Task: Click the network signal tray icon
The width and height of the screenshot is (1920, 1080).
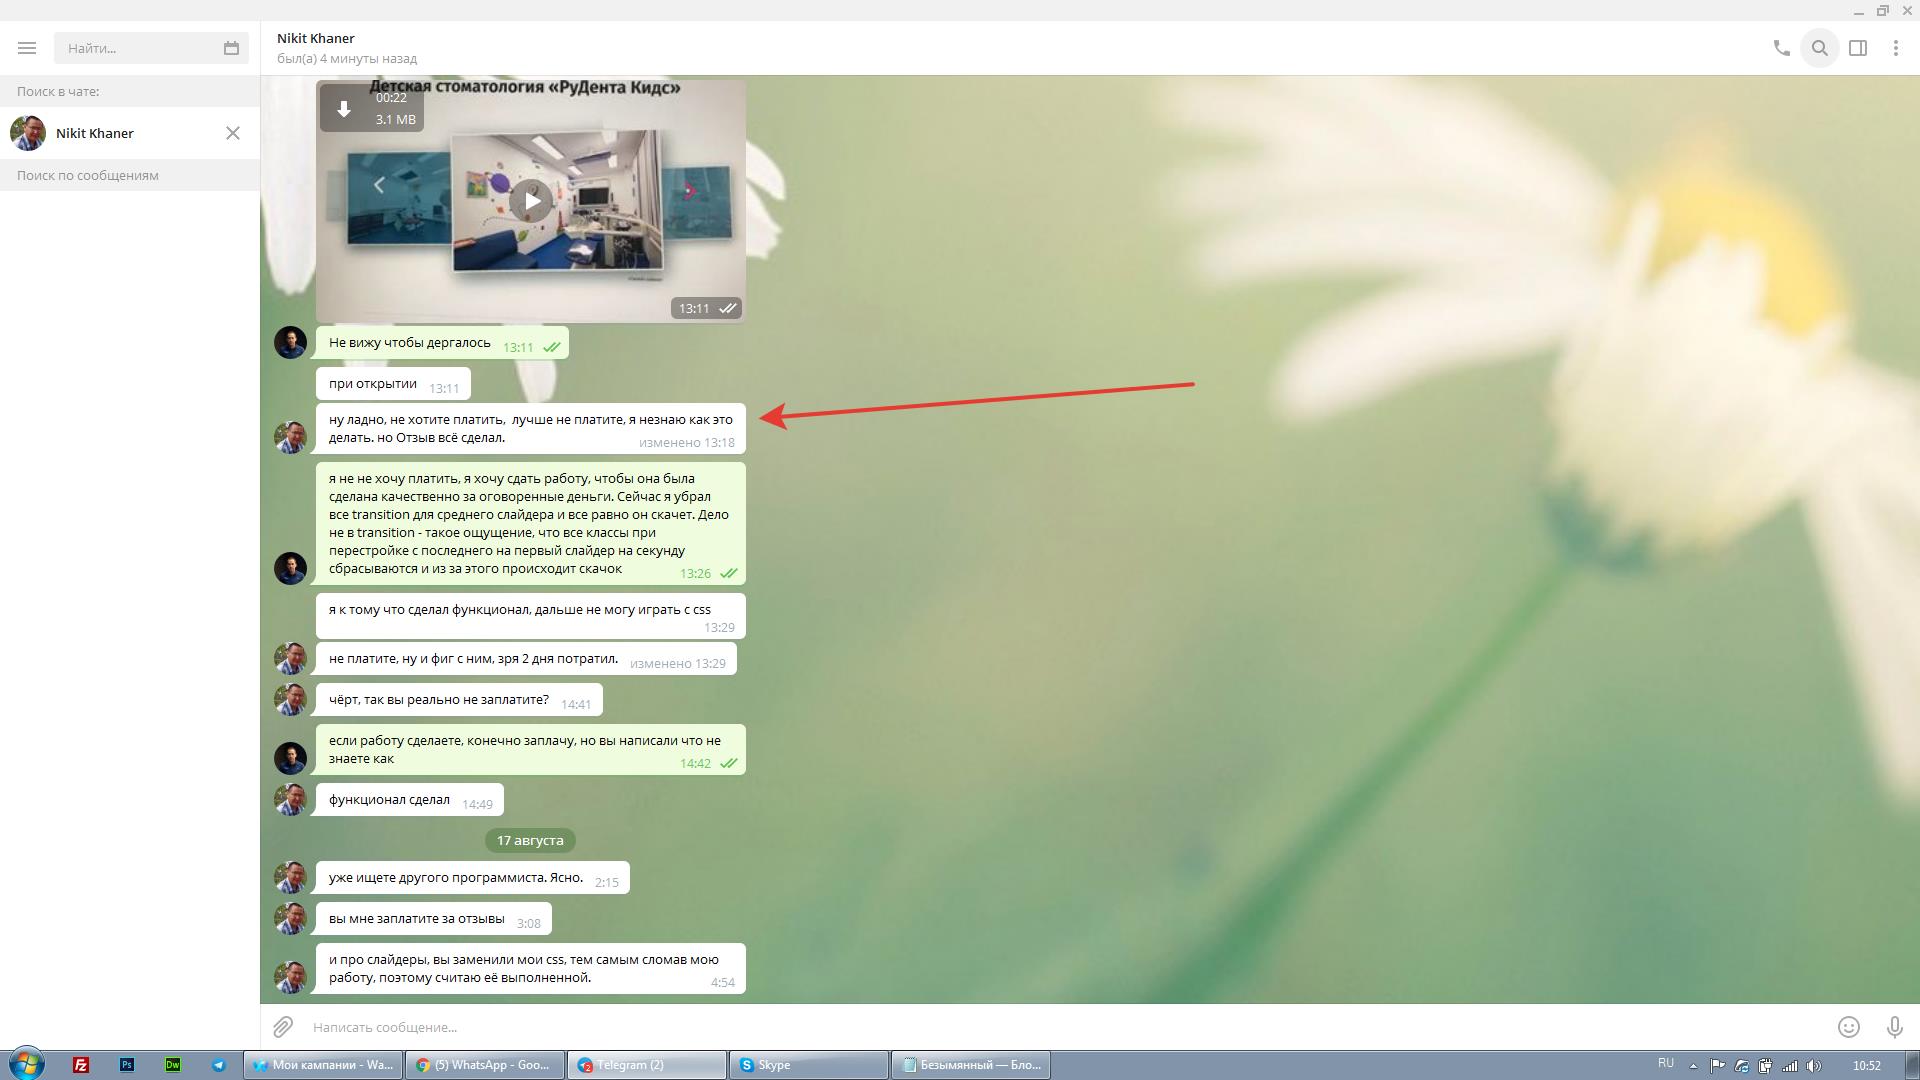Action: coord(1790,1066)
